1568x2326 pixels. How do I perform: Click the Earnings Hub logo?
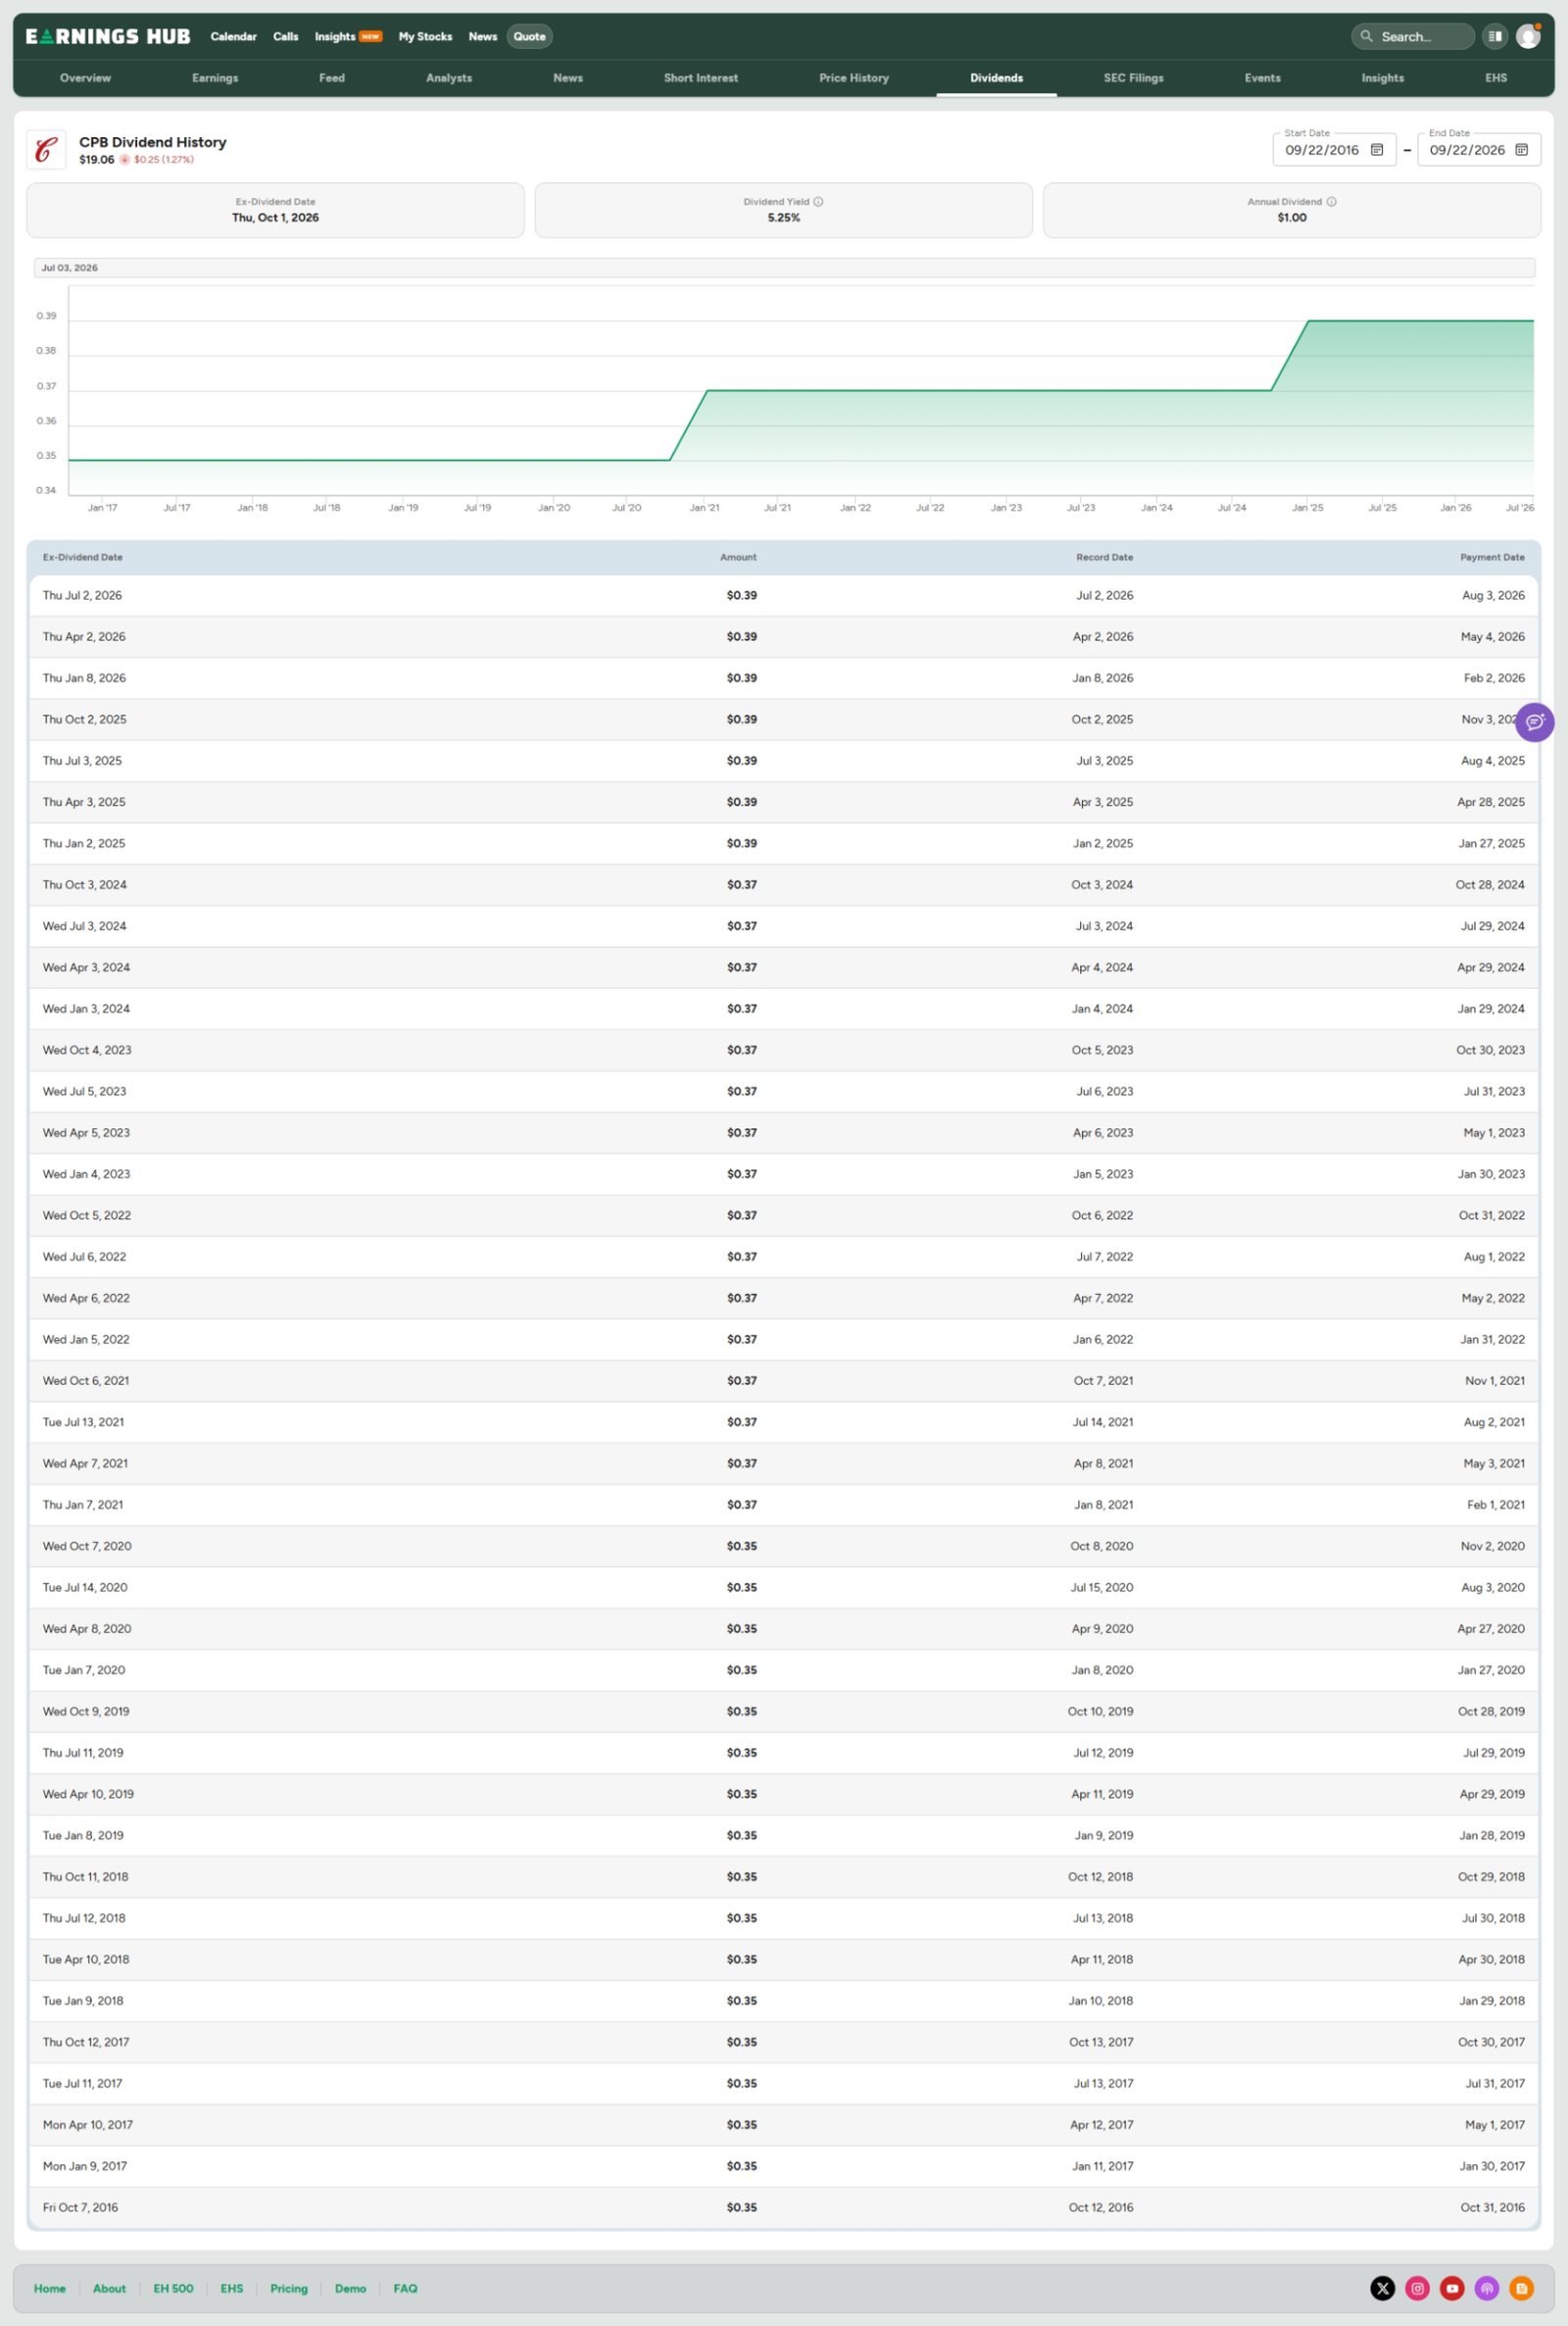pyautogui.click(x=108, y=37)
